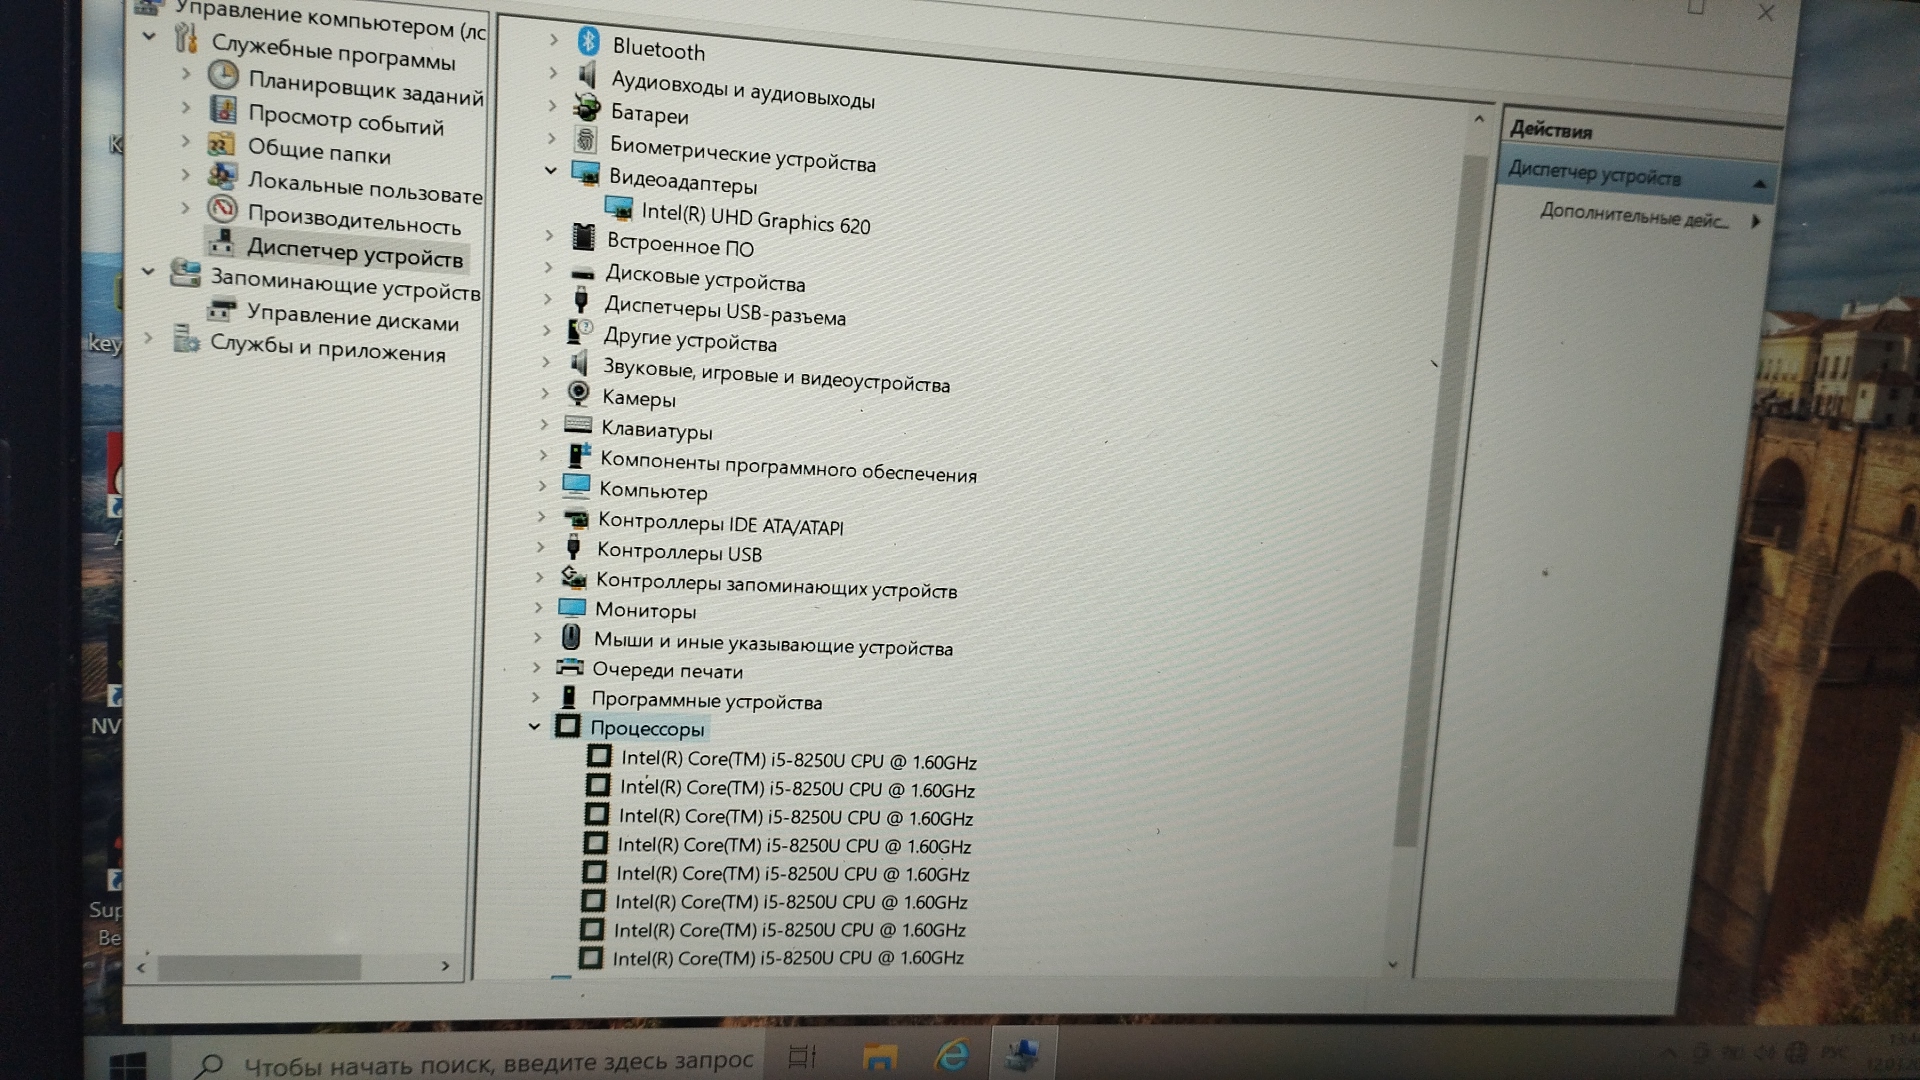Collapse the Запоминающие устройства tree node
The image size is (1920, 1080).
coord(148,270)
